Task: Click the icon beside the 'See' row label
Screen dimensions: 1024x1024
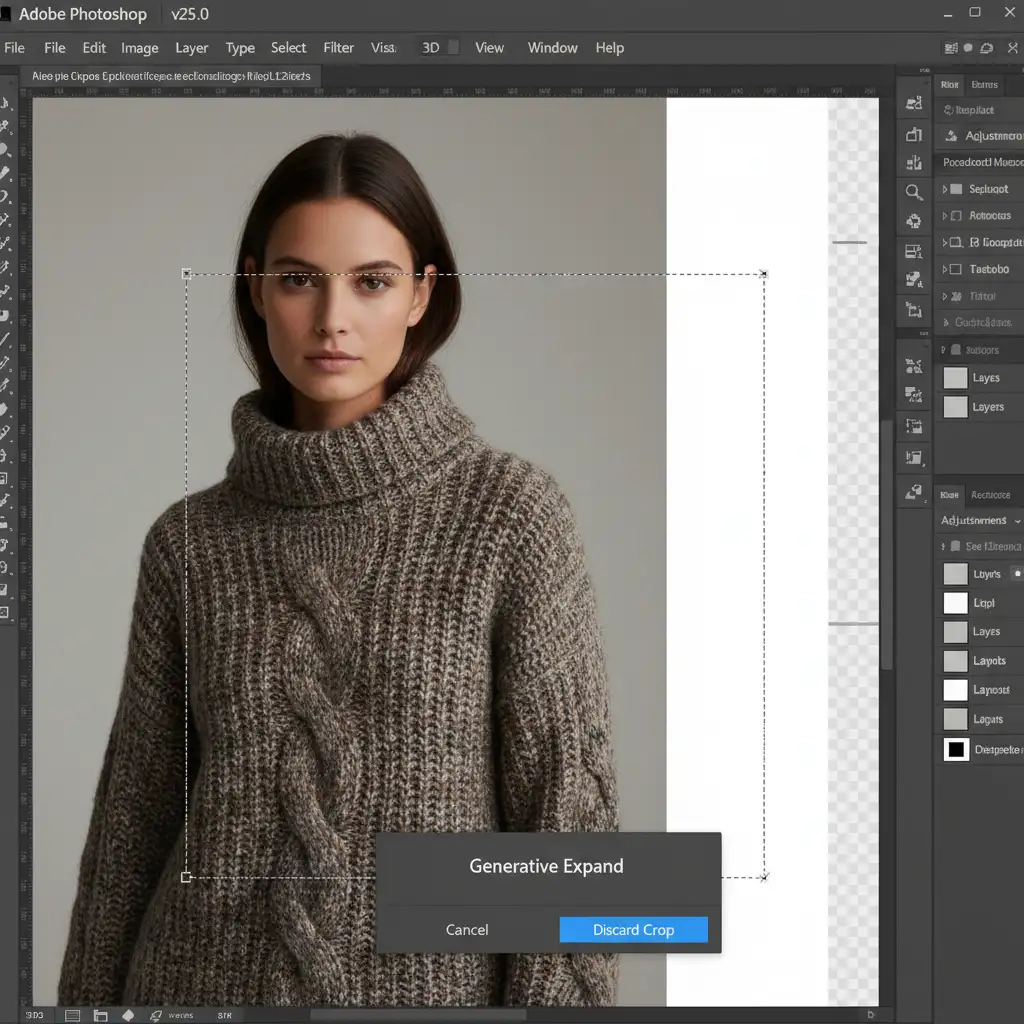Action: click(955, 546)
